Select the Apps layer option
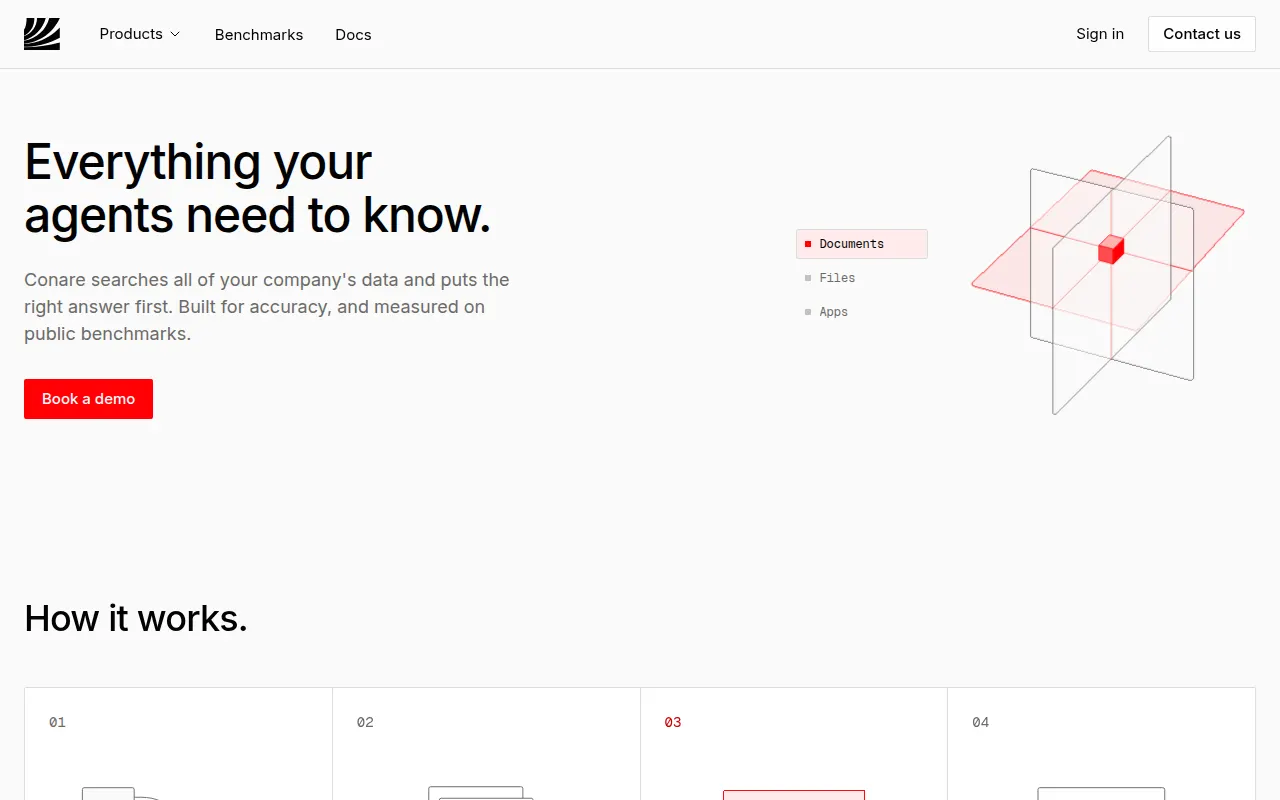Screen dimensions: 1280x800 click(862, 312)
